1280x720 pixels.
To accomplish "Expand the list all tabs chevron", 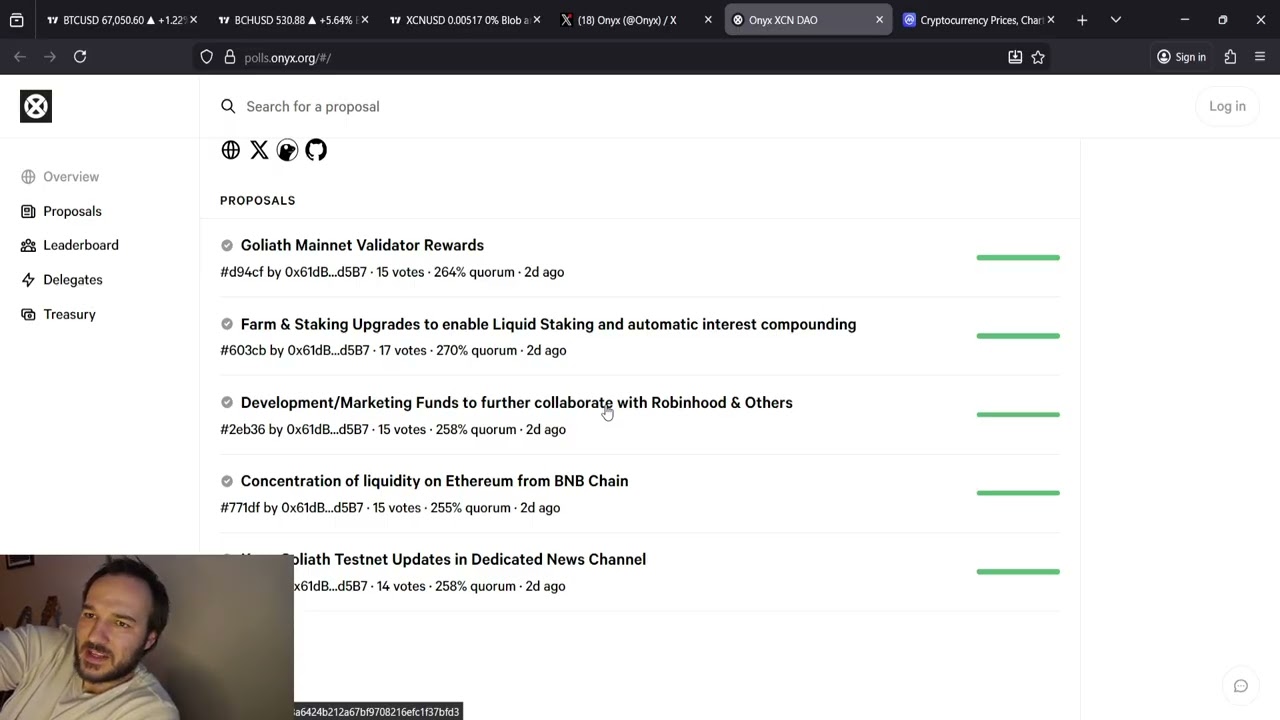I will [x=1116, y=20].
